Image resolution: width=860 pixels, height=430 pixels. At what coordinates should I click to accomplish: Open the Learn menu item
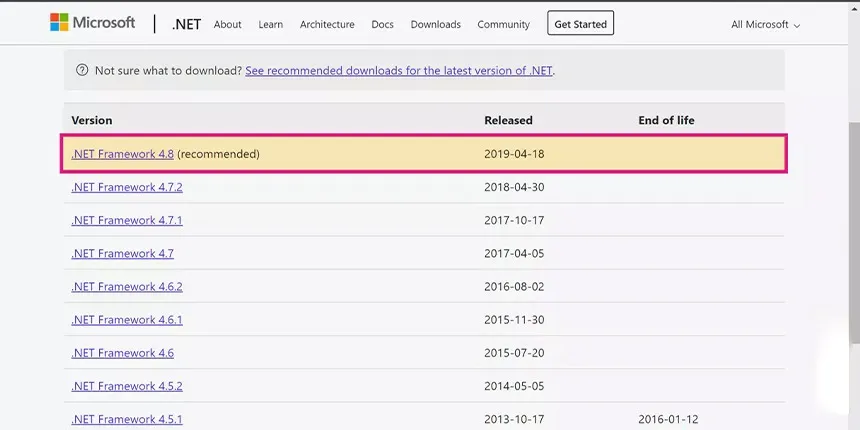pyautogui.click(x=270, y=24)
